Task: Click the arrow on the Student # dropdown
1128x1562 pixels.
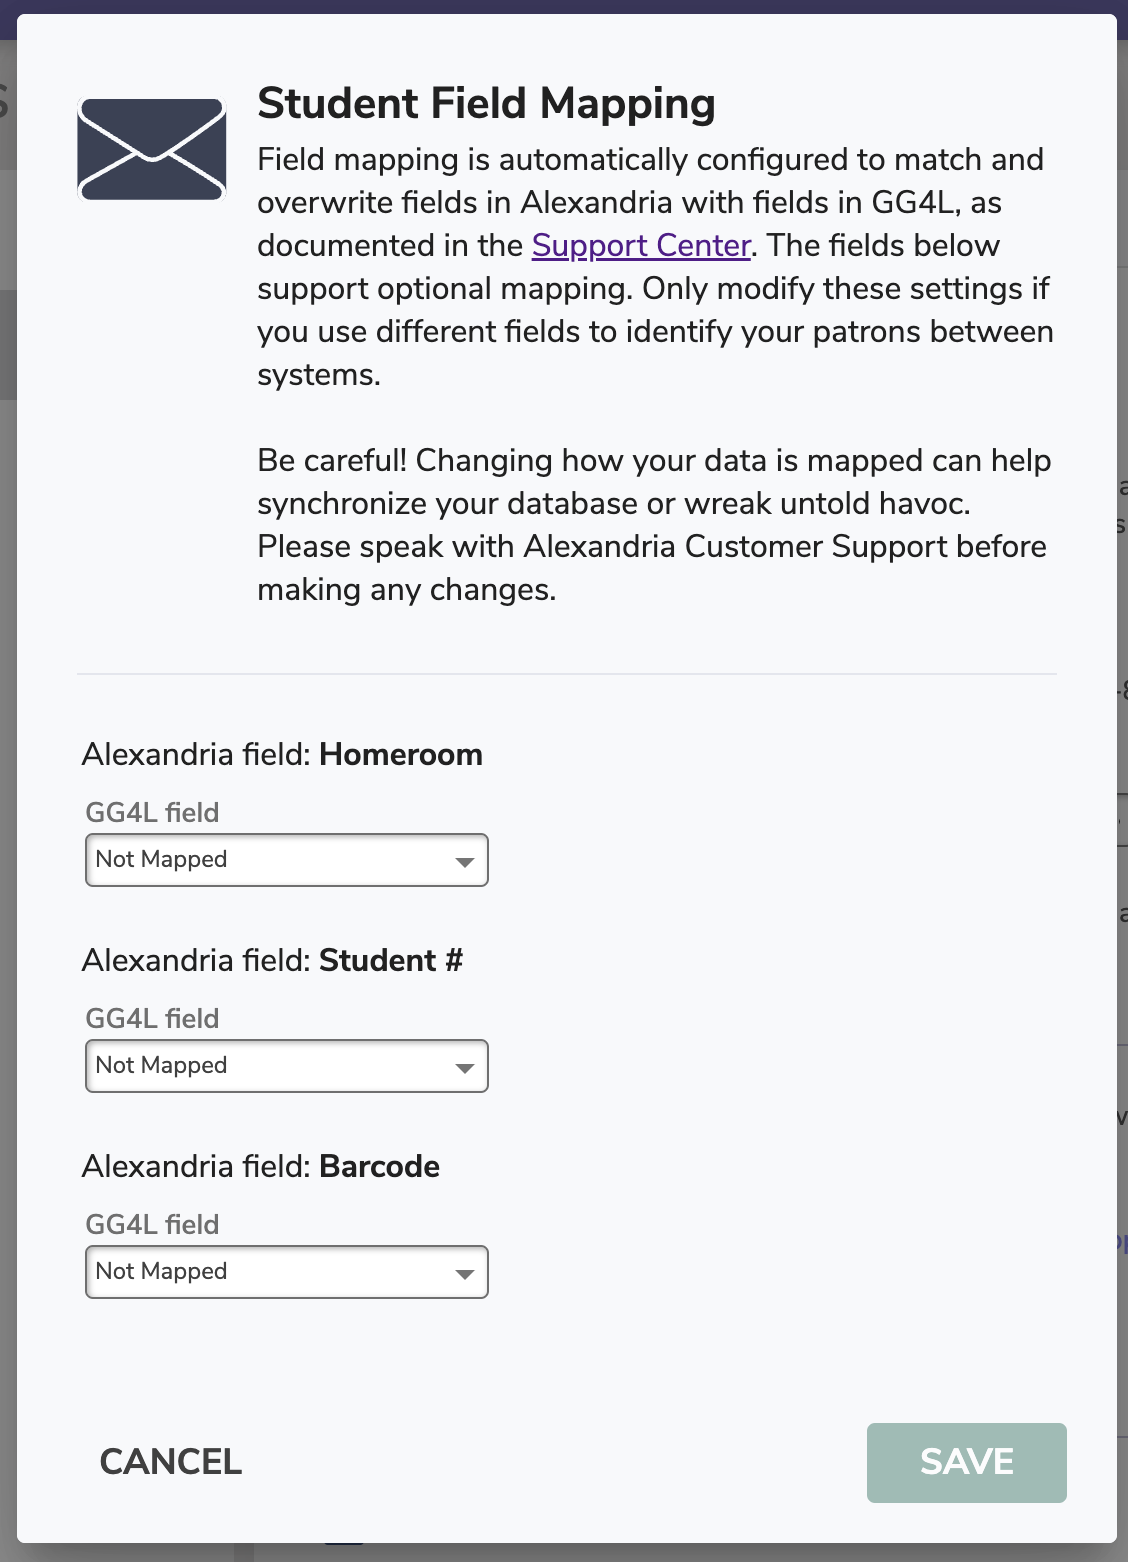Action: point(464,1068)
